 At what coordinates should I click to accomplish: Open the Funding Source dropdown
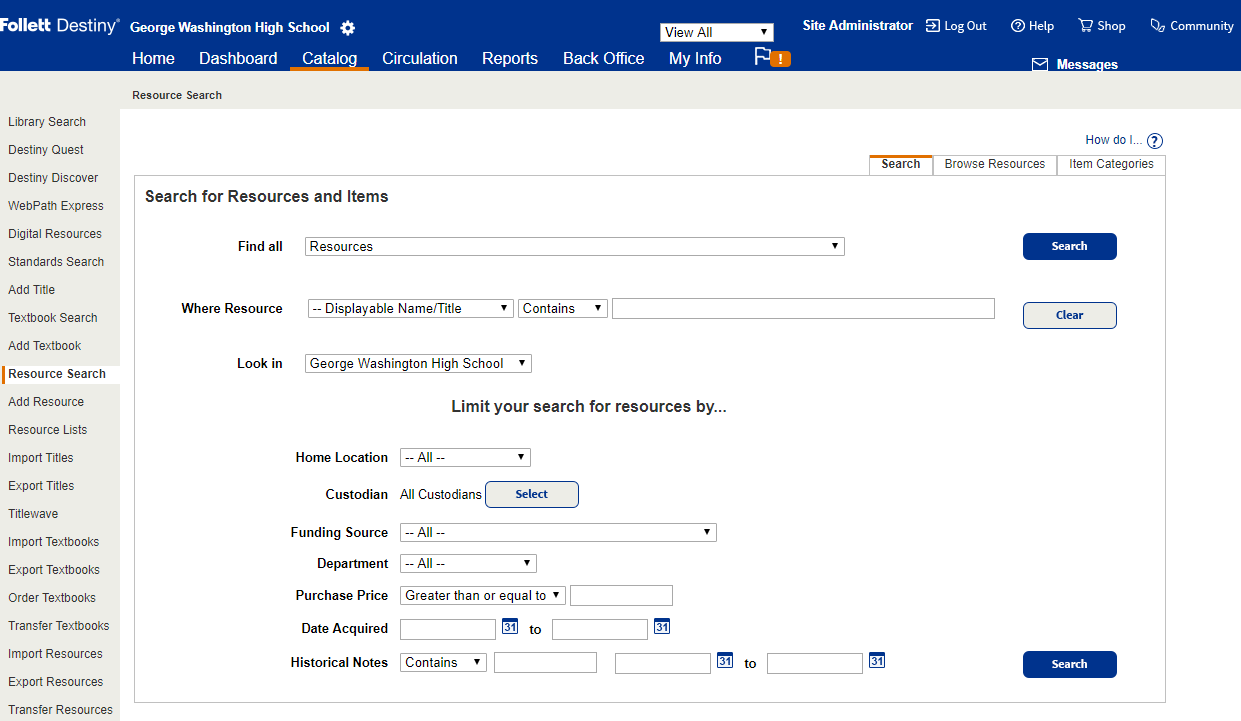(x=558, y=533)
